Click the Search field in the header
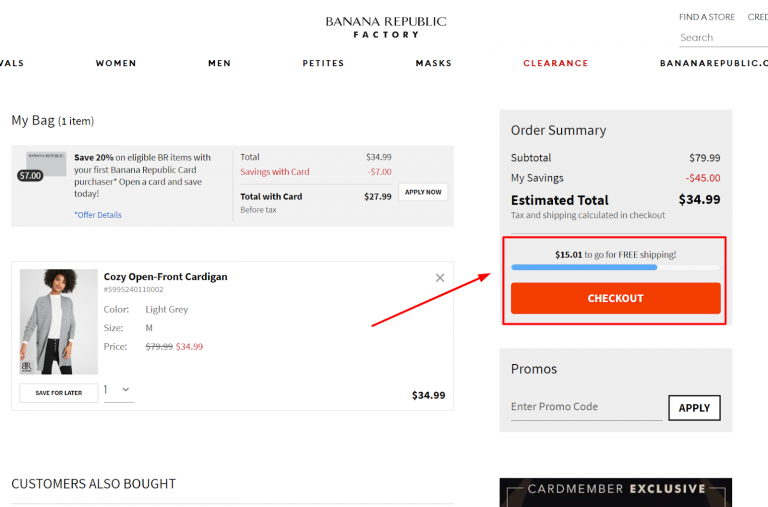 (723, 38)
